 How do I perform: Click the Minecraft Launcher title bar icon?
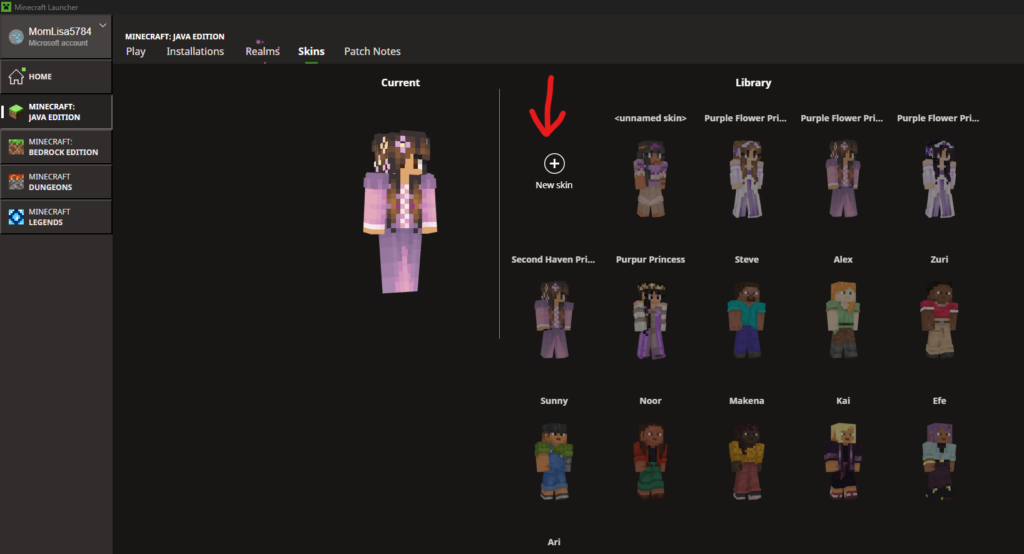[x=7, y=7]
